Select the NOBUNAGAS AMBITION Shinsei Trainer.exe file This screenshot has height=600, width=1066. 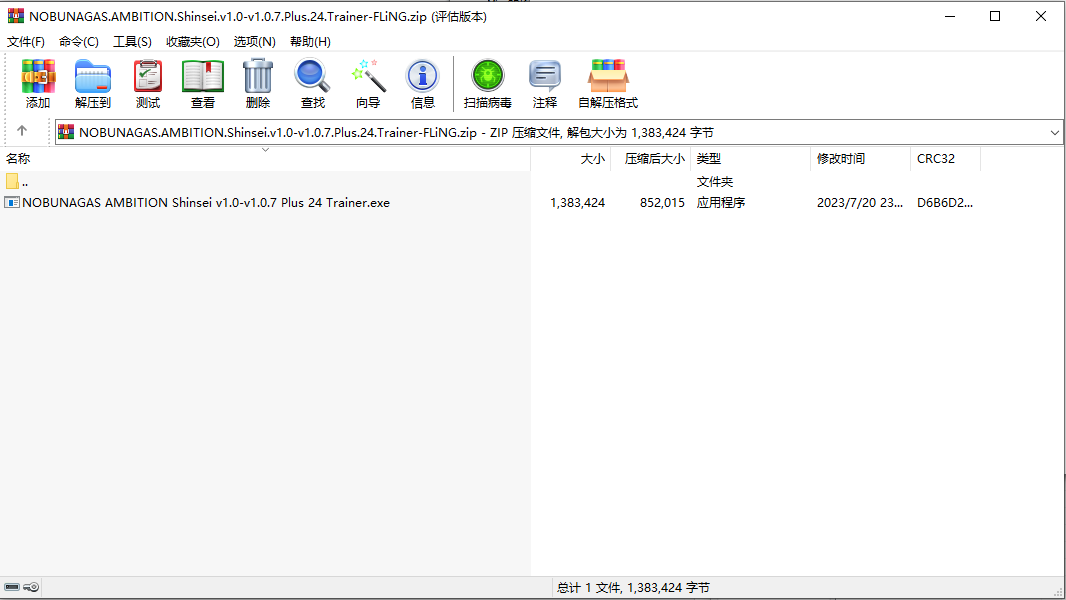[x=205, y=202]
